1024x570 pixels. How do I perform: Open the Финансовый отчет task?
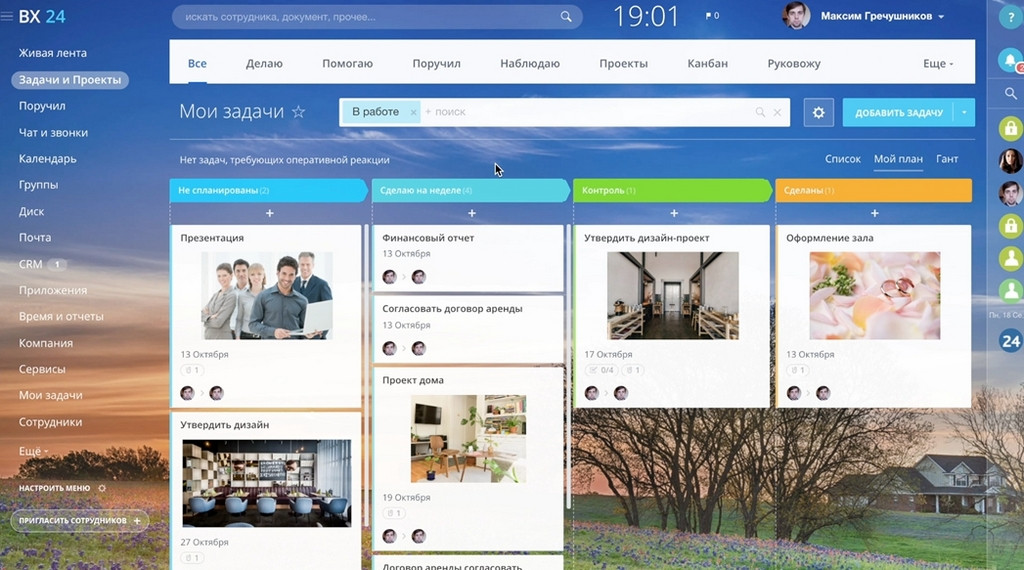(428, 238)
